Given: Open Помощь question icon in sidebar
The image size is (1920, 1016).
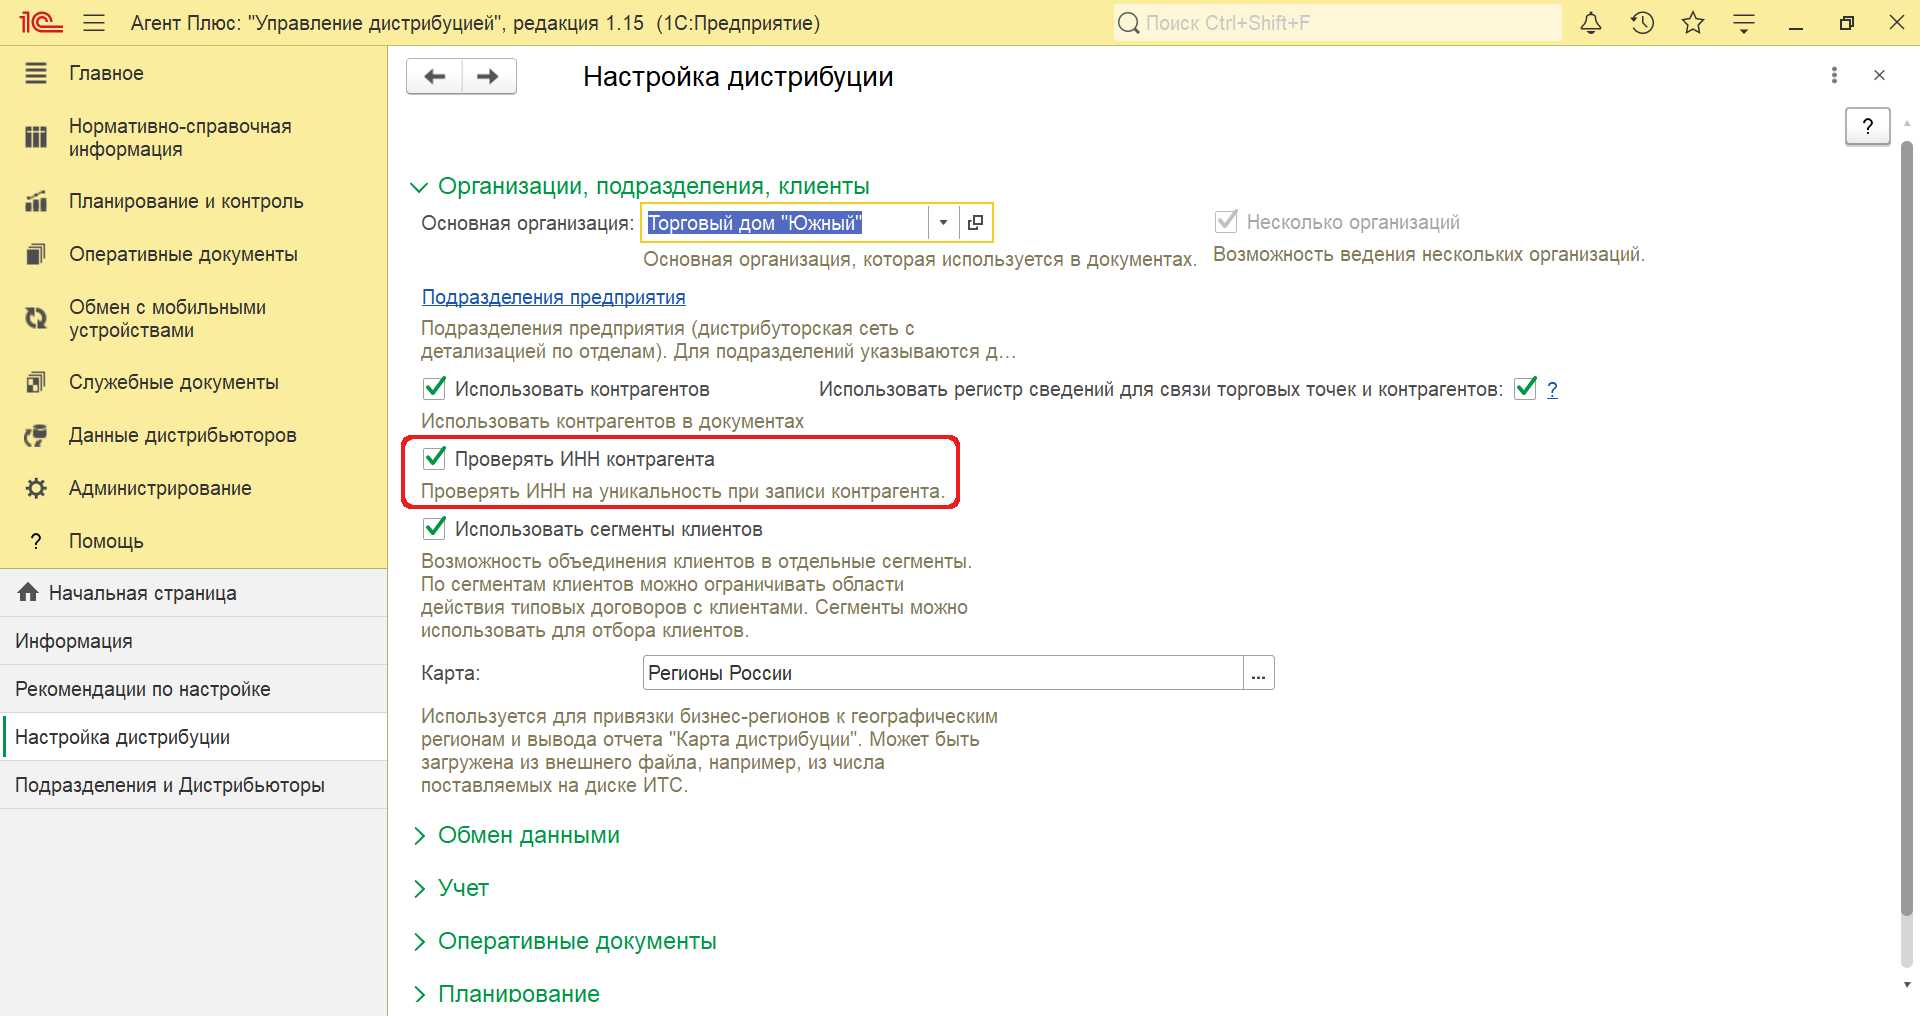Looking at the screenshot, I should [36, 541].
